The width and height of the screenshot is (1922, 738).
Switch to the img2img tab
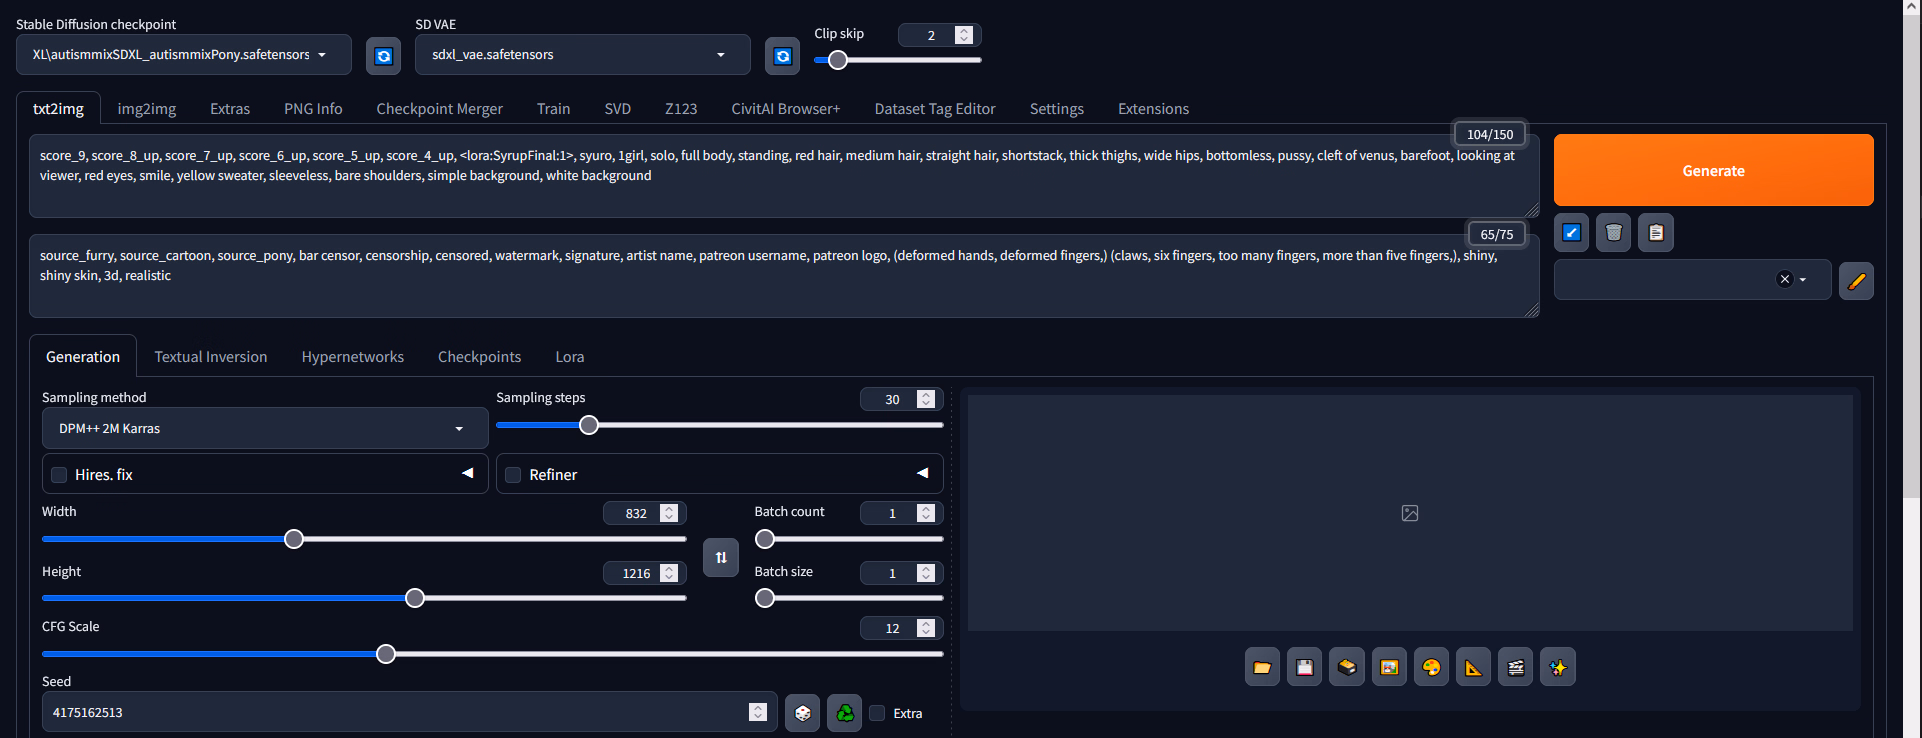click(146, 109)
